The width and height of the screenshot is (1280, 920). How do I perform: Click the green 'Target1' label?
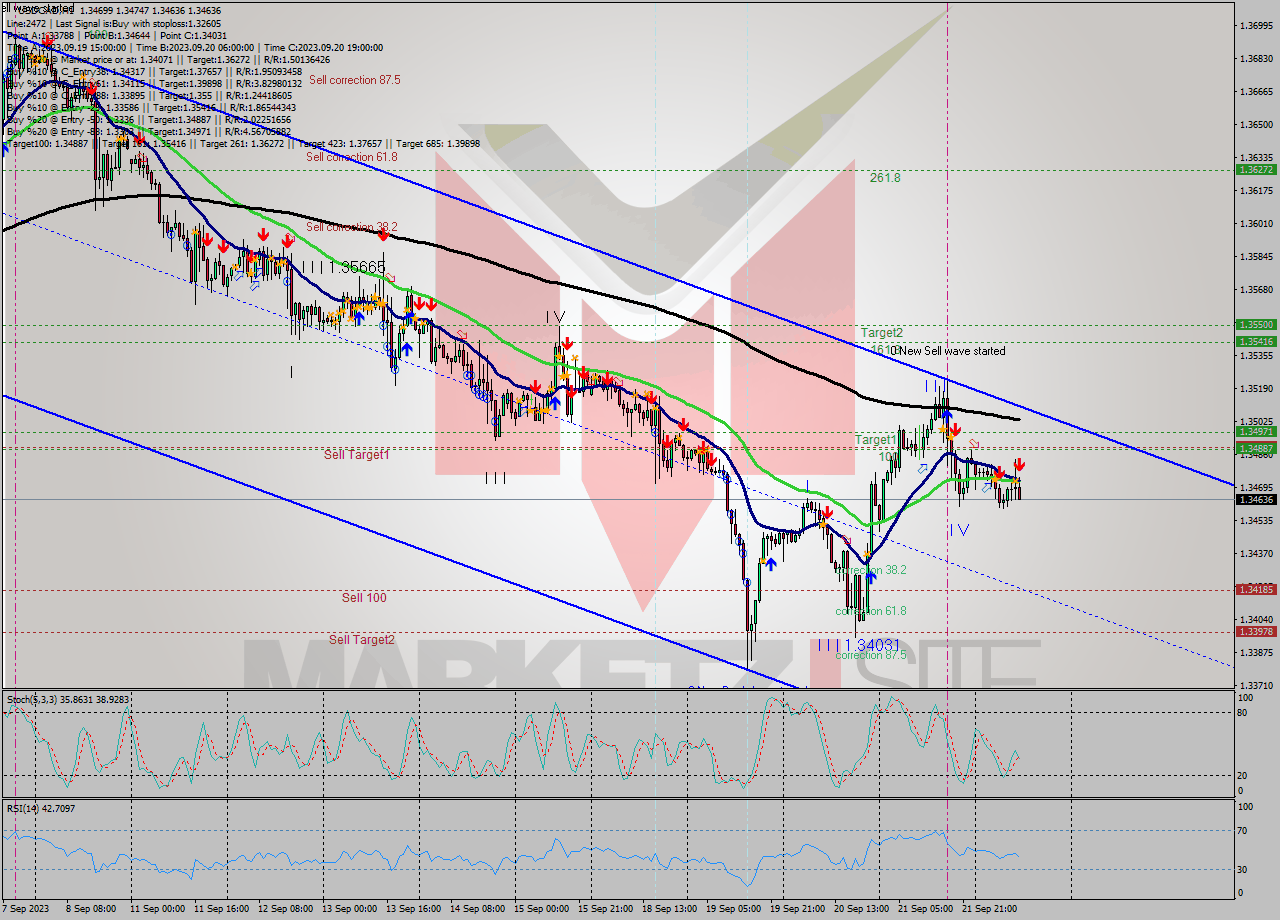[x=875, y=439]
